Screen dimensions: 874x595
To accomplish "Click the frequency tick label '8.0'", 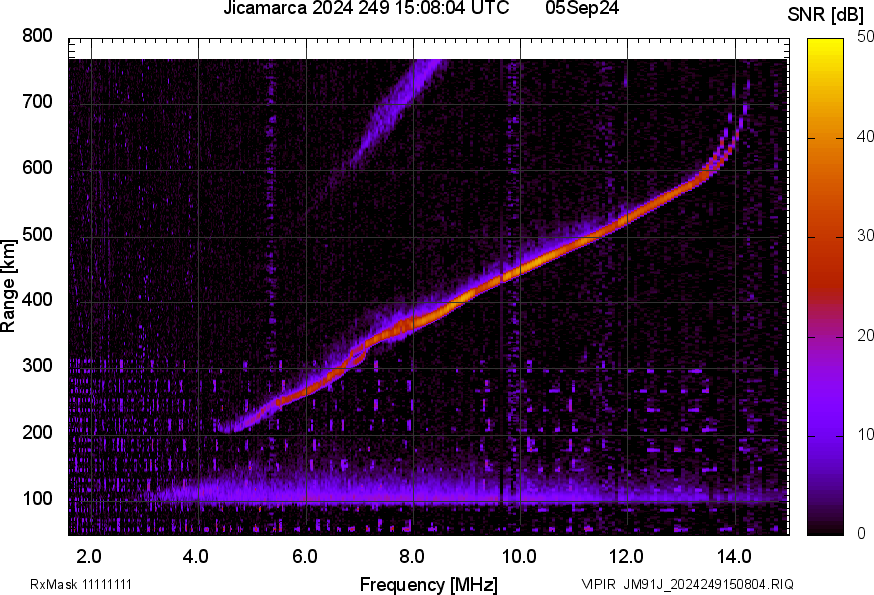I will coord(411,556).
